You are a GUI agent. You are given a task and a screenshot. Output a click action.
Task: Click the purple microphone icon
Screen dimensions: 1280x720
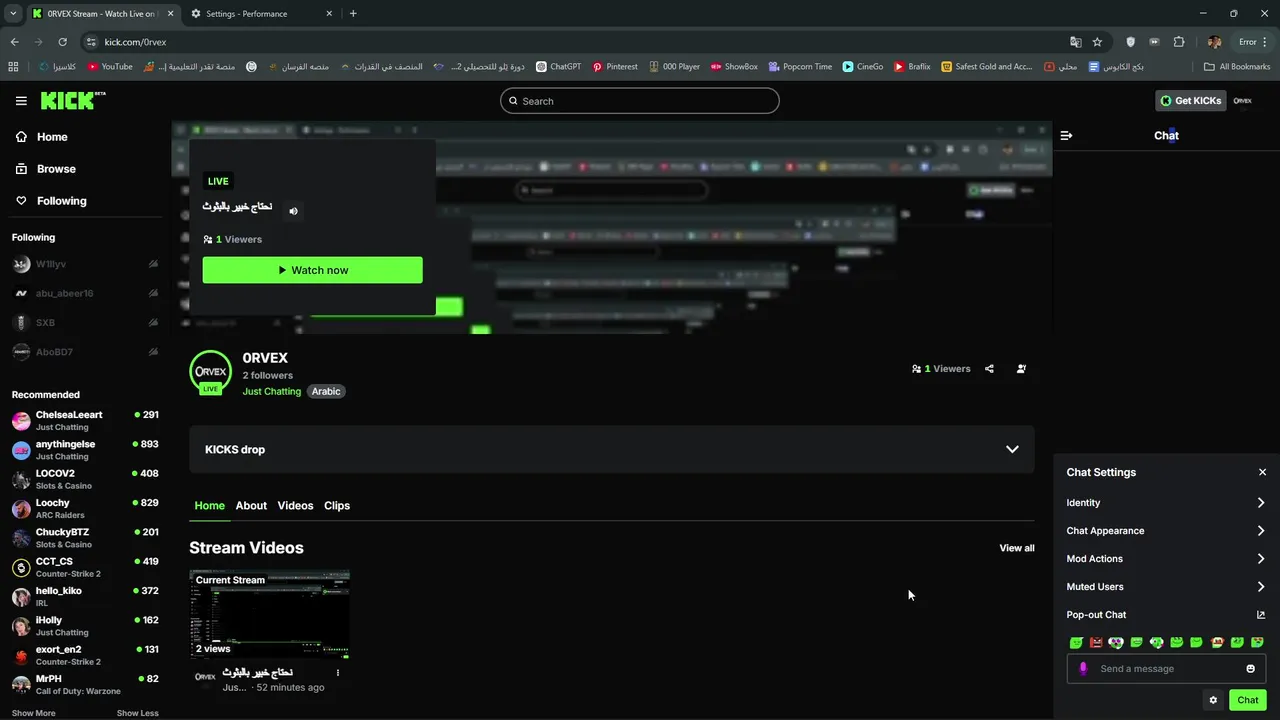point(1083,669)
